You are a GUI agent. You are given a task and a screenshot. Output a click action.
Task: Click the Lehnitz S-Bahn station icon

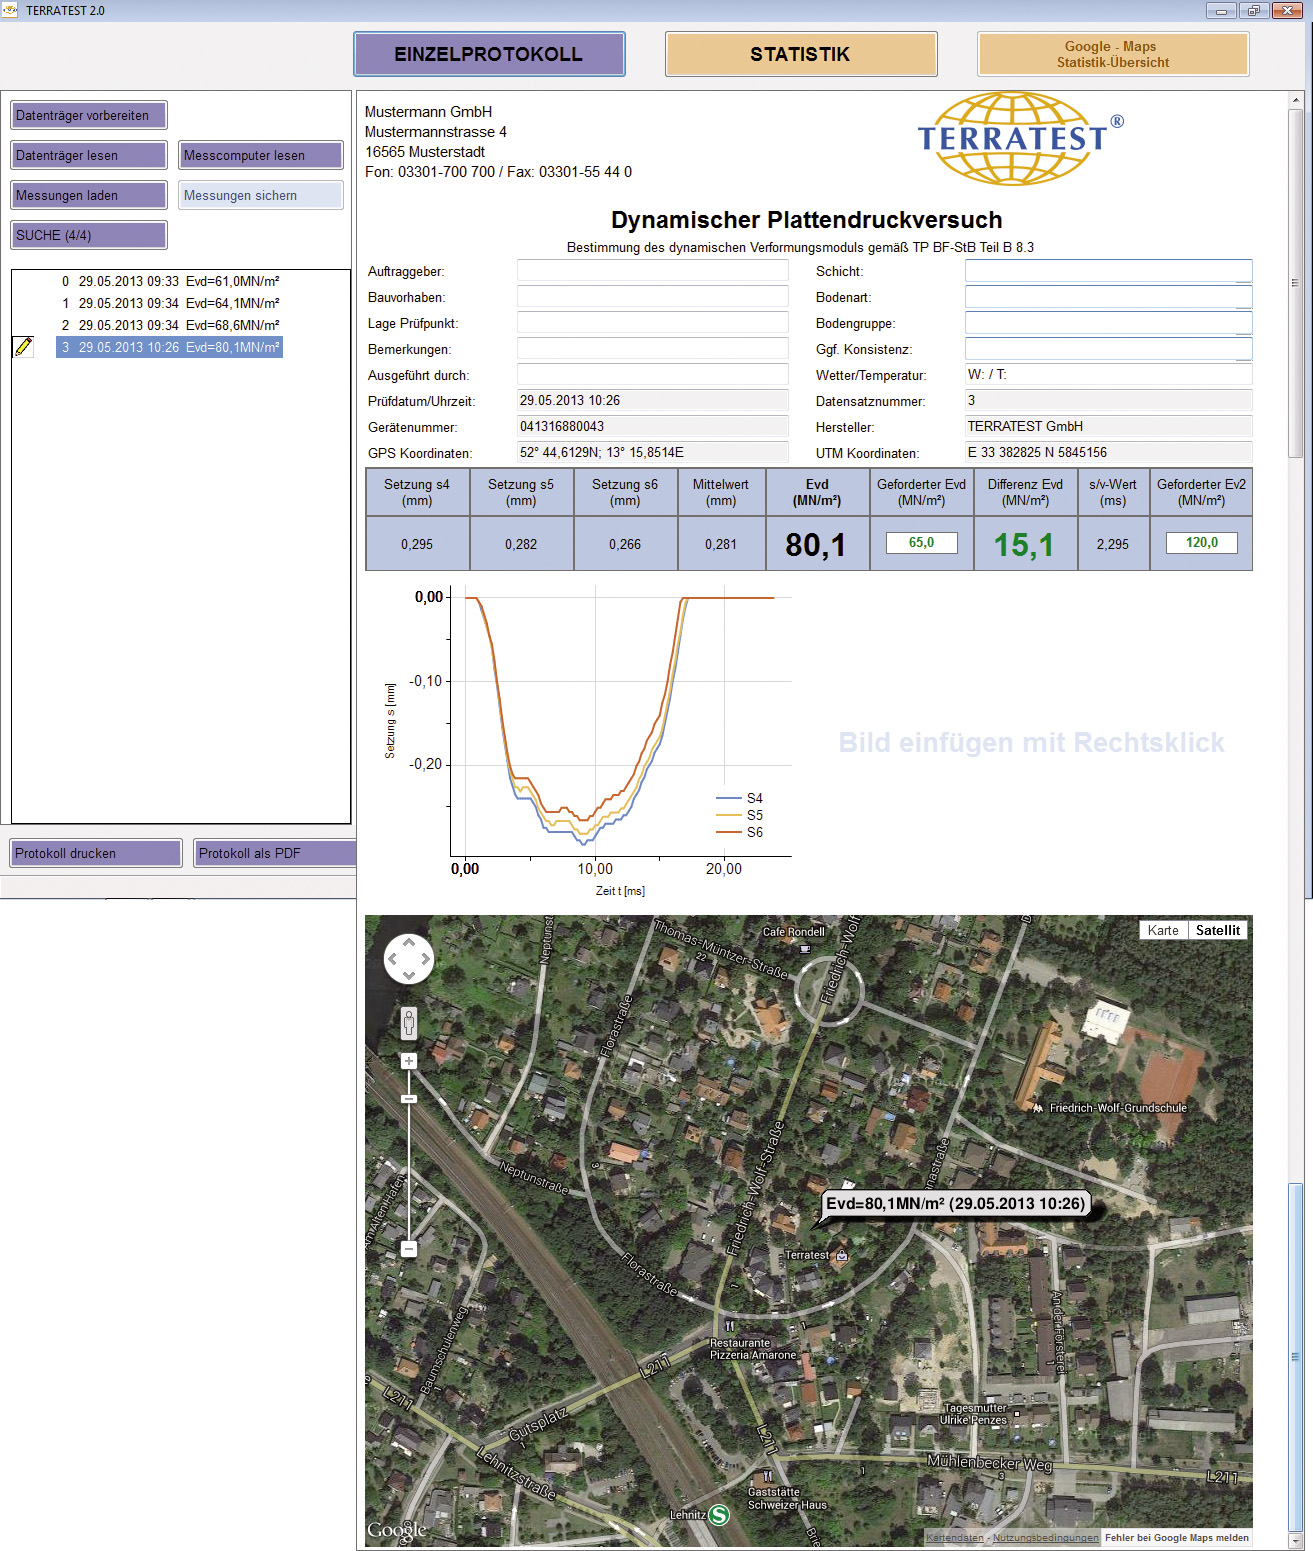[x=719, y=1515]
